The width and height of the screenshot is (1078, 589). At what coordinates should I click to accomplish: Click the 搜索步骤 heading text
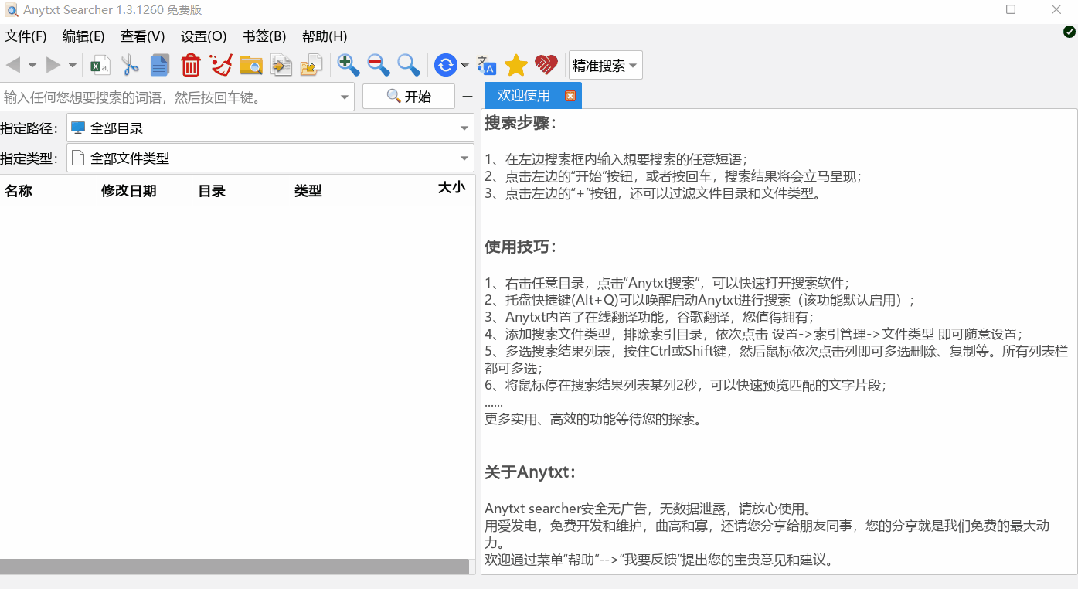pyautogui.click(x=520, y=123)
